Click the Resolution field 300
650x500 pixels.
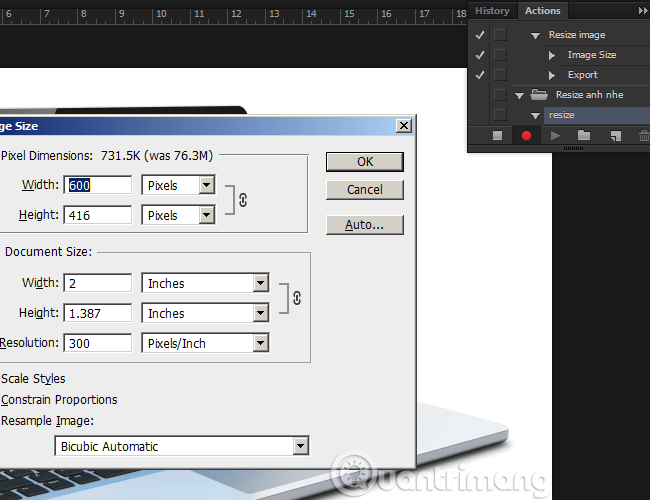pos(98,343)
